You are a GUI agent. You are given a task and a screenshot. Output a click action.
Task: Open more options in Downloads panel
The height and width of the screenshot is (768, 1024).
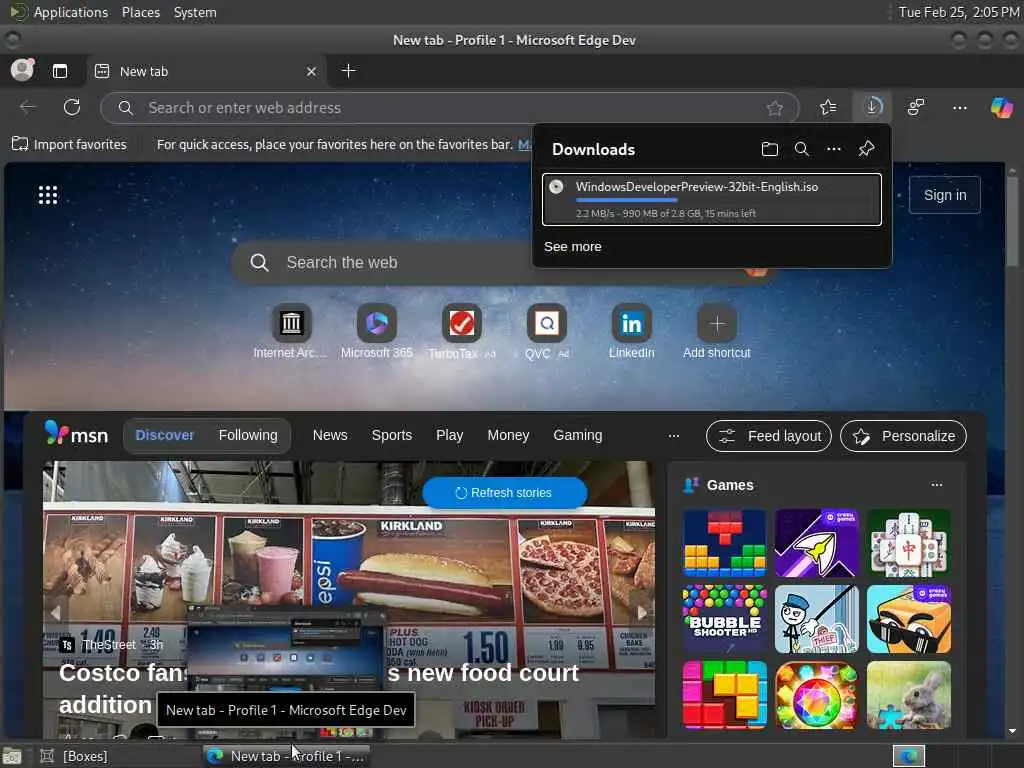point(833,149)
